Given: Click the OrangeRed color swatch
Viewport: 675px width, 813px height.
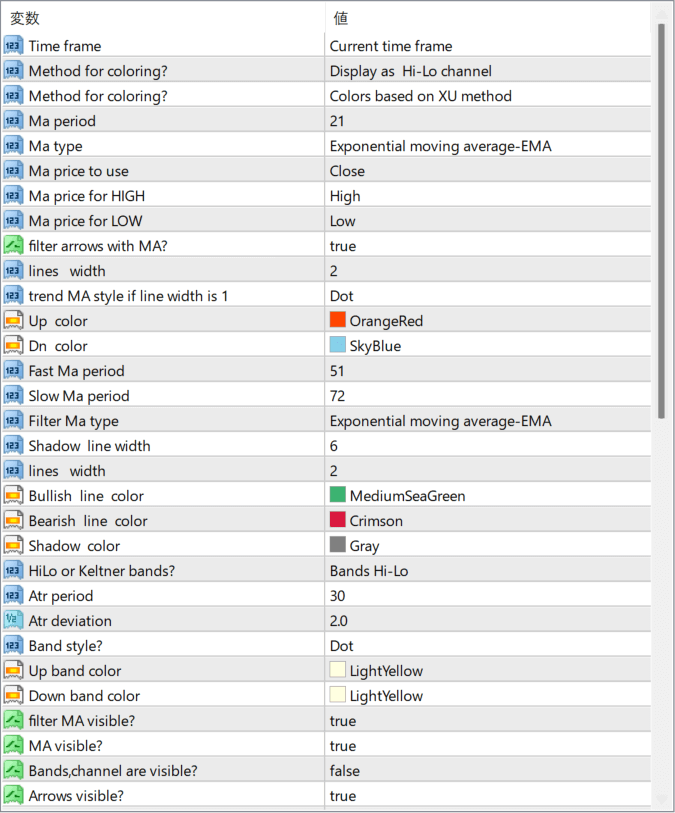Looking at the screenshot, I should click(338, 321).
